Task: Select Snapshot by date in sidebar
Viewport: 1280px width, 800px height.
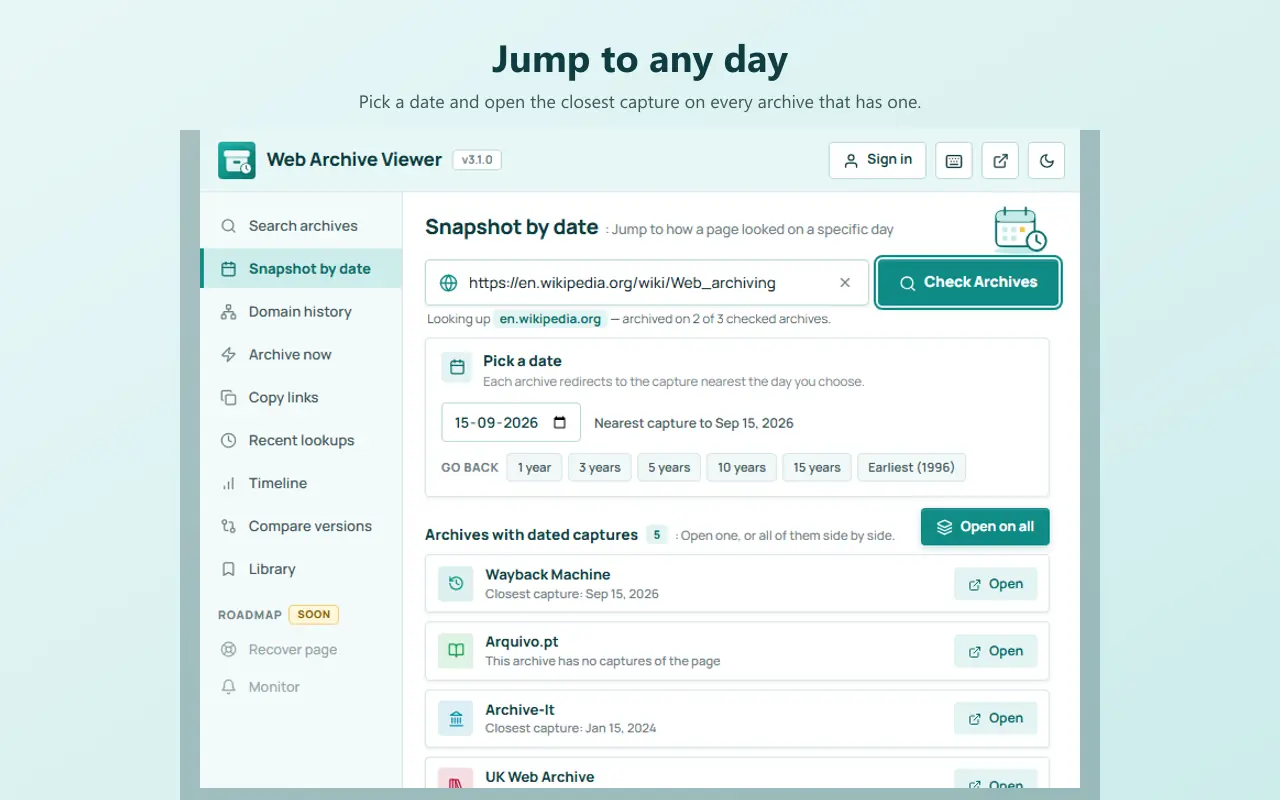Action: coord(301,269)
